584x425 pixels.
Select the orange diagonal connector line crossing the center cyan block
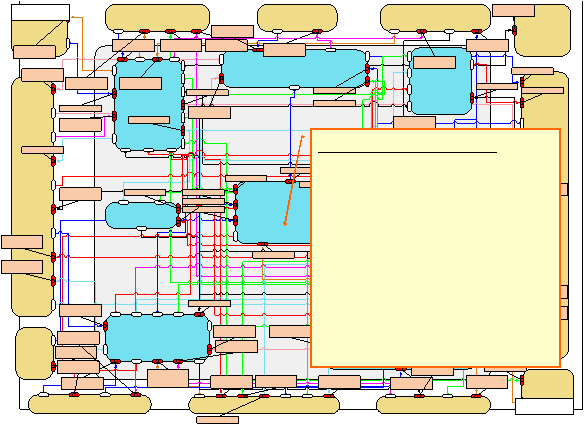[294, 180]
